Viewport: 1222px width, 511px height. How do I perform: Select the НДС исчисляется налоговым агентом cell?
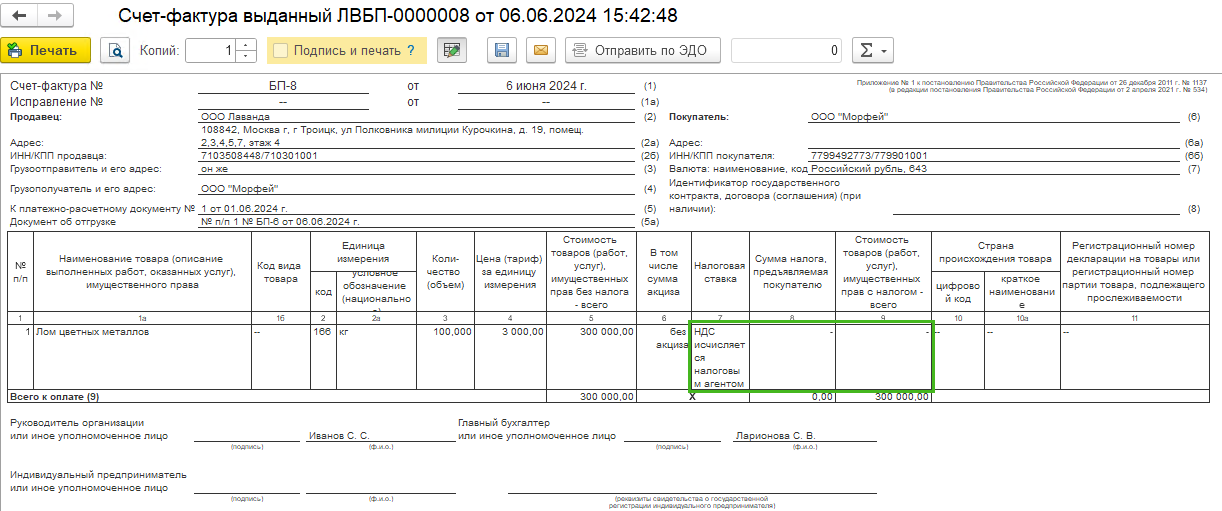pos(720,357)
